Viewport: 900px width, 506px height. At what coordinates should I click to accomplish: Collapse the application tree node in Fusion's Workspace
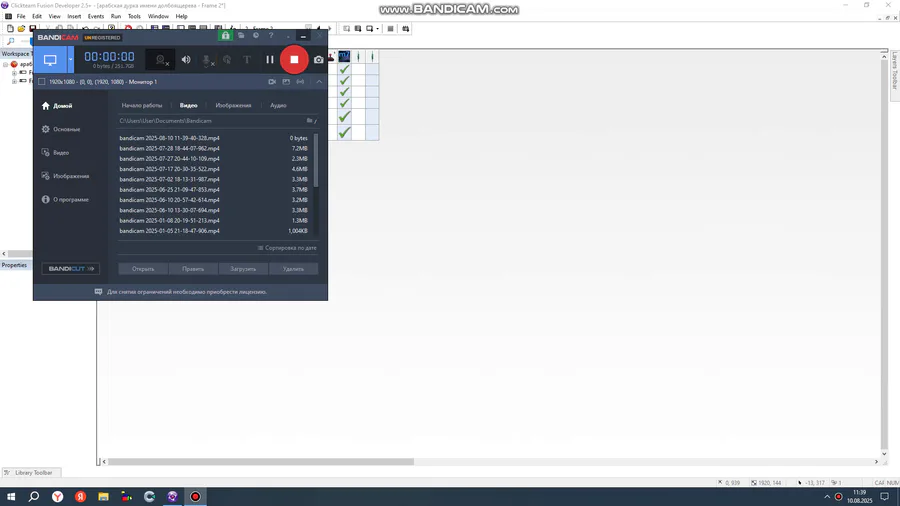coord(6,64)
